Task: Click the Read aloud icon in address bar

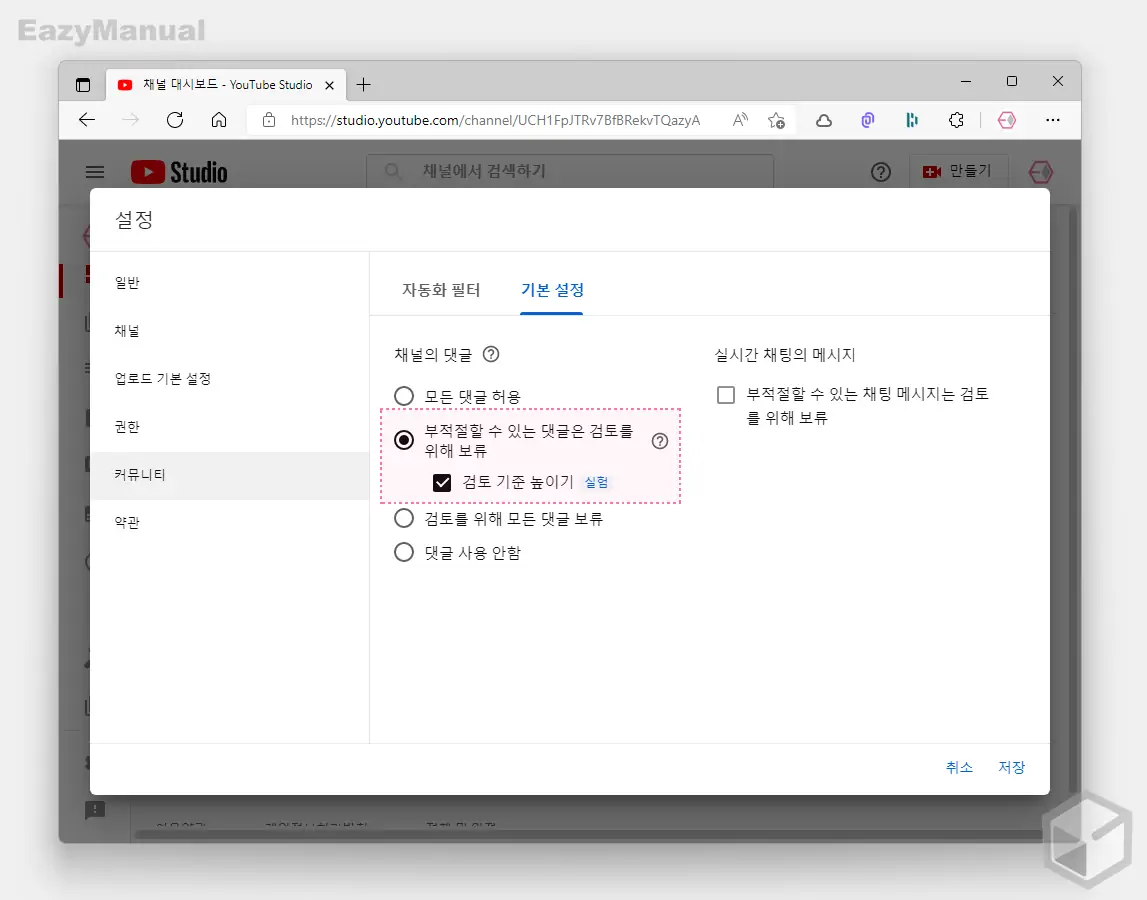Action: (x=739, y=119)
